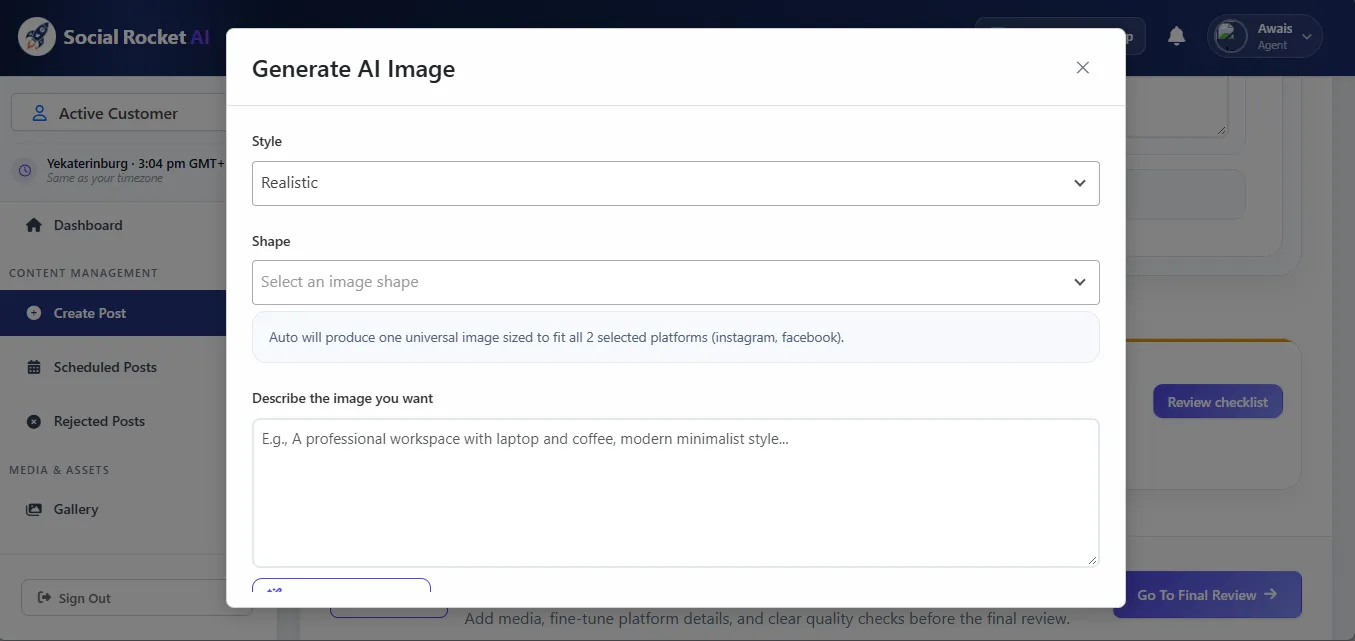The height and width of the screenshot is (641, 1355).
Task: Click the Awais profile avatar
Action: tap(1230, 37)
